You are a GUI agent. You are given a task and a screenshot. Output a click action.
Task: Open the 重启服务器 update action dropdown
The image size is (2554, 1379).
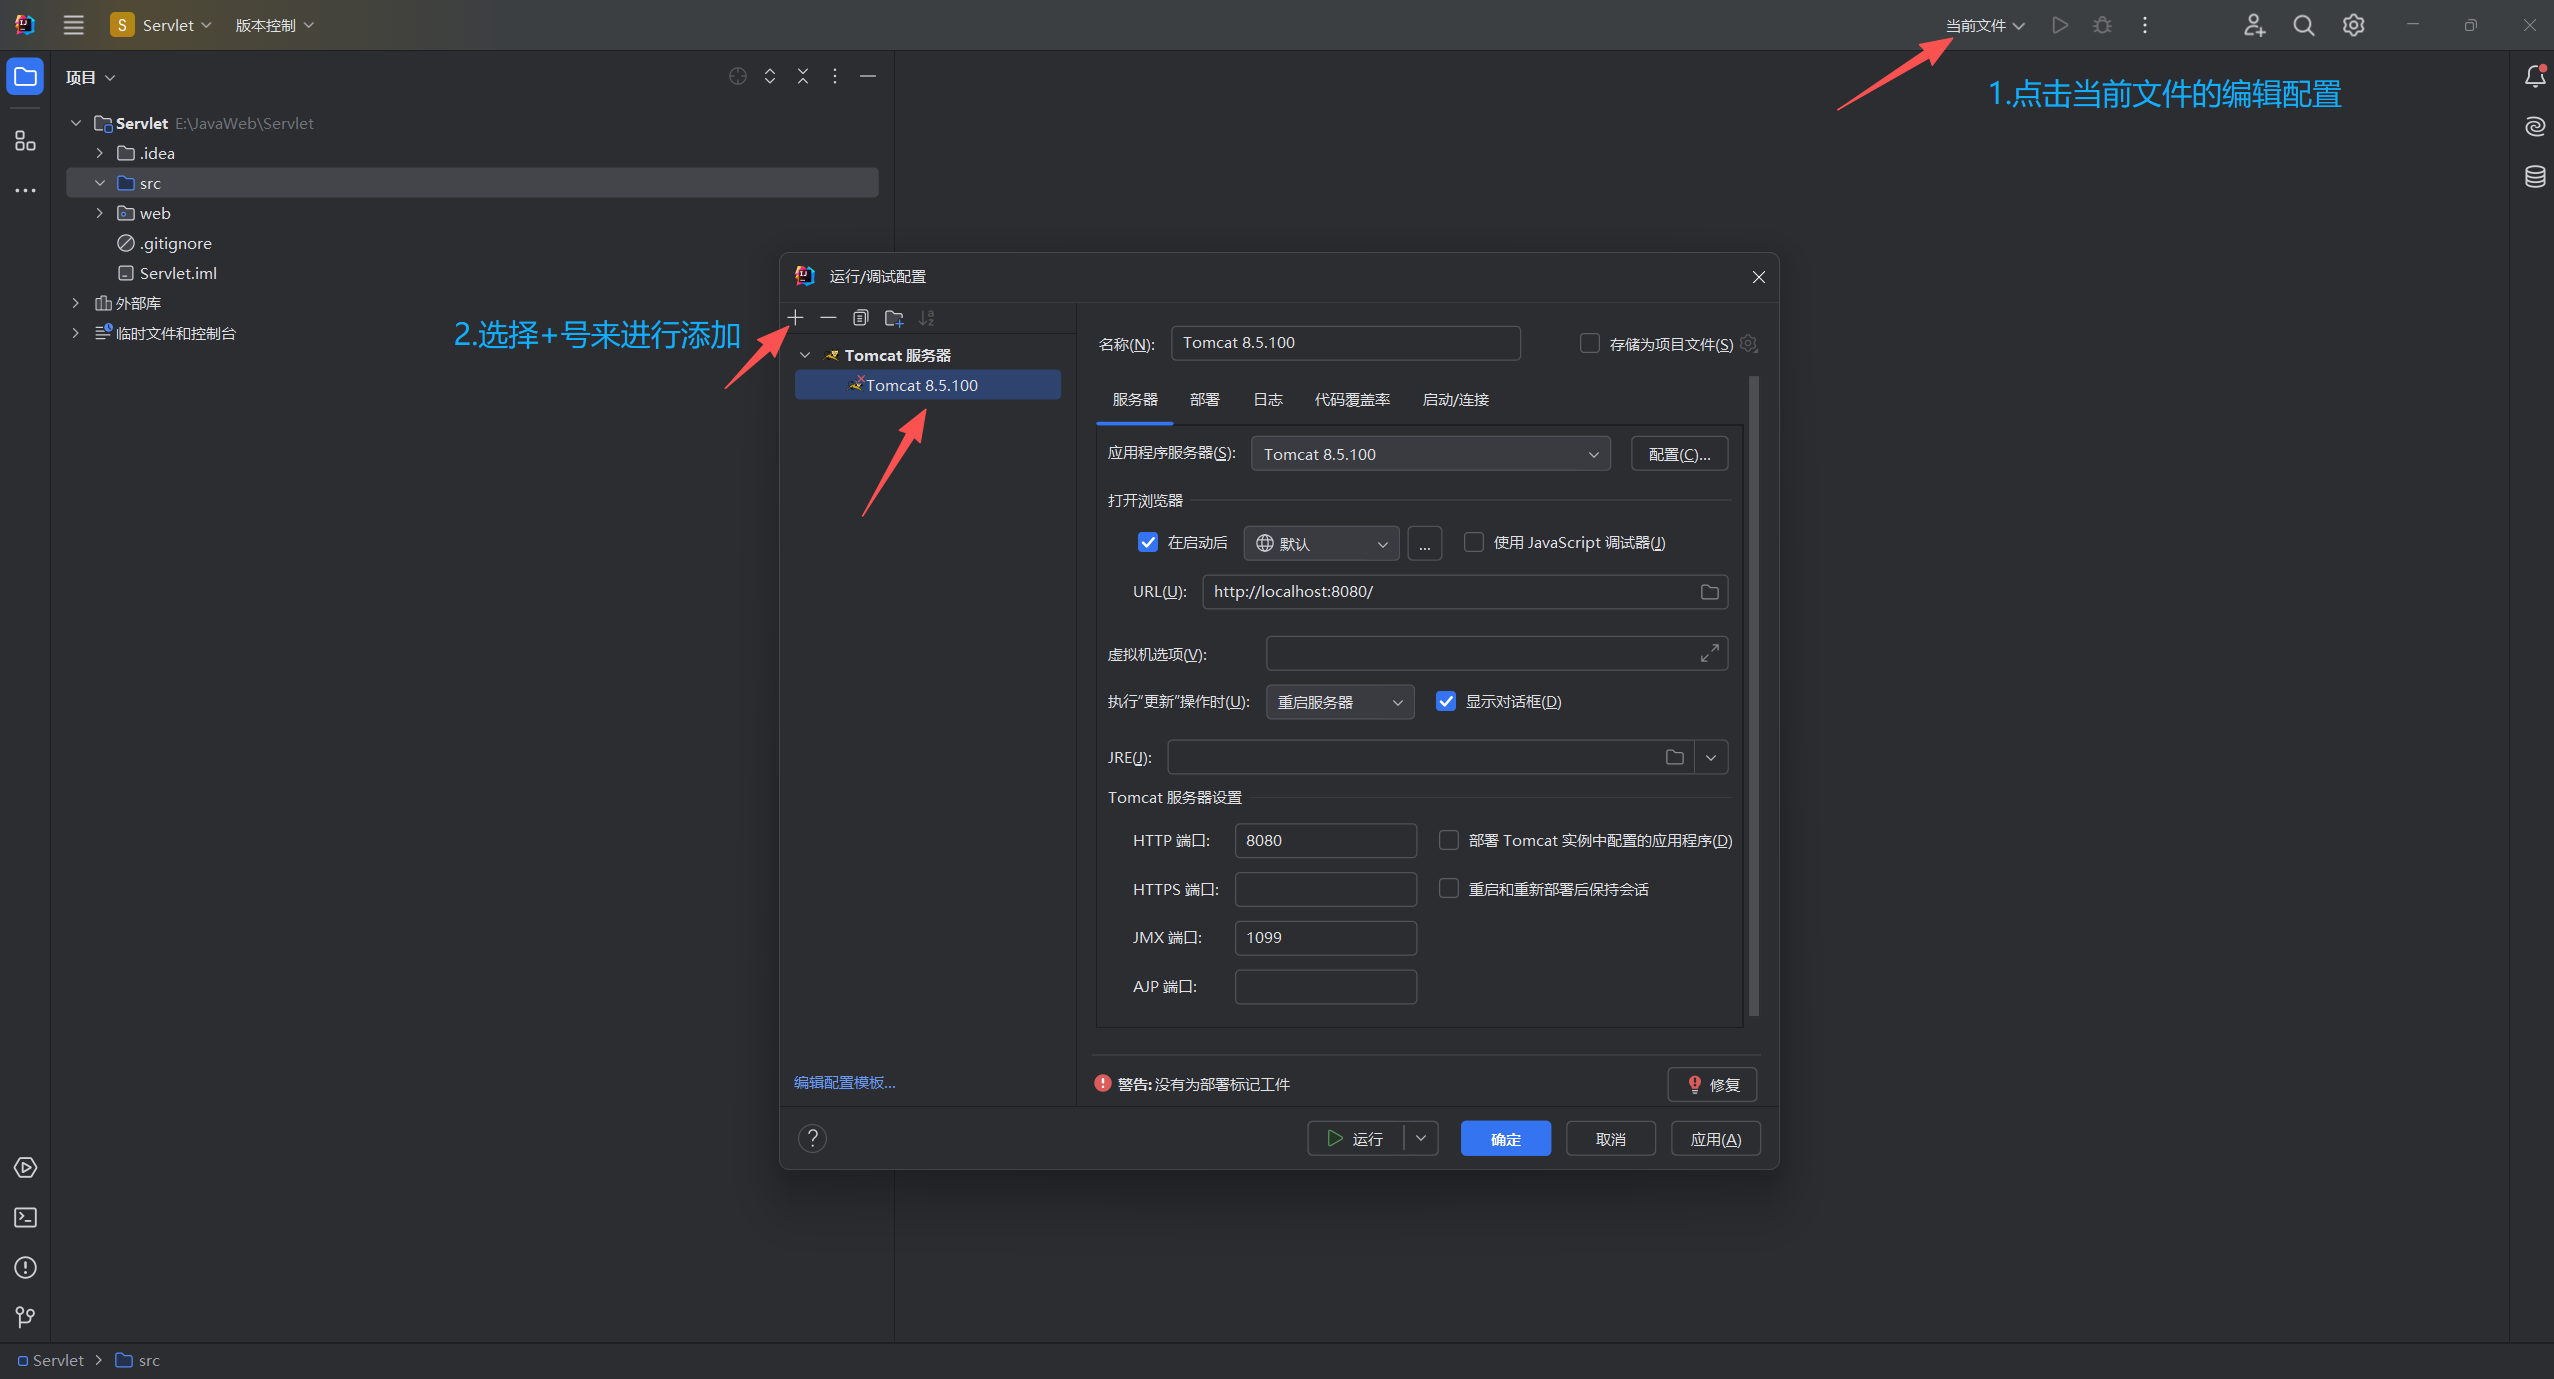pos(1339,702)
